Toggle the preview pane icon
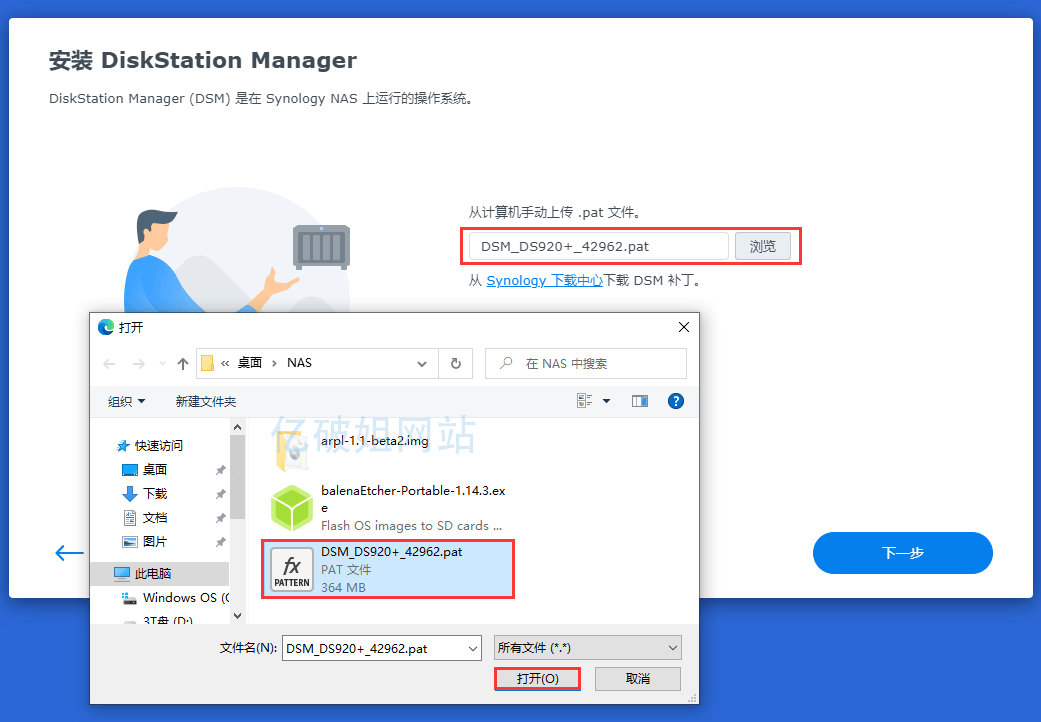The height and width of the screenshot is (722, 1041). [x=640, y=401]
